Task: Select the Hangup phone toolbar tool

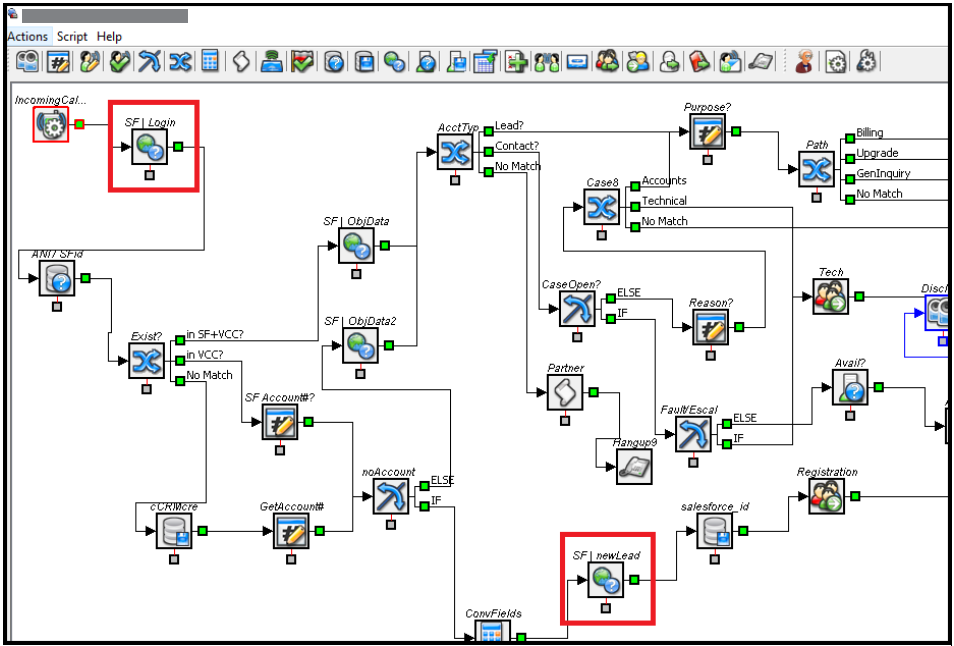Action: pyautogui.click(x=760, y=61)
